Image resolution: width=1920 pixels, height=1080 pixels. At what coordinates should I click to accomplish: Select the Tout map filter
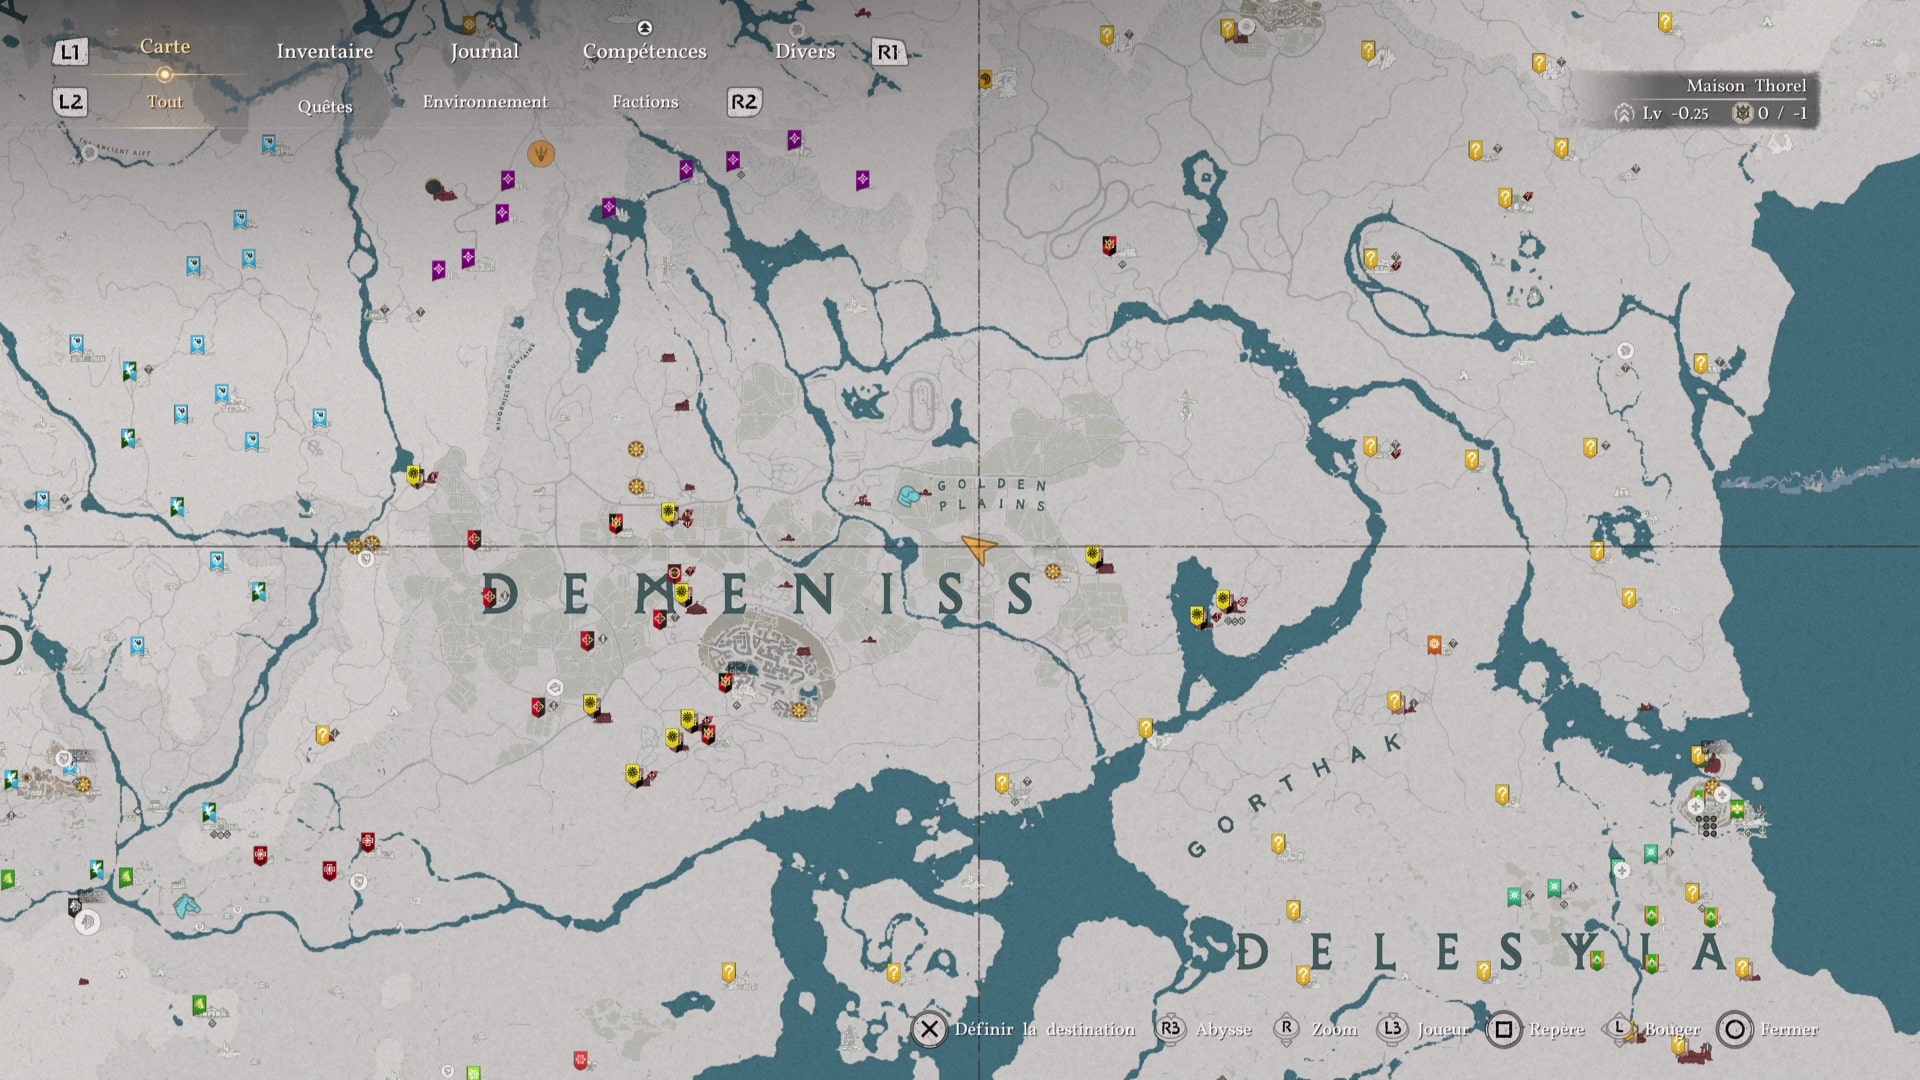click(165, 102)
